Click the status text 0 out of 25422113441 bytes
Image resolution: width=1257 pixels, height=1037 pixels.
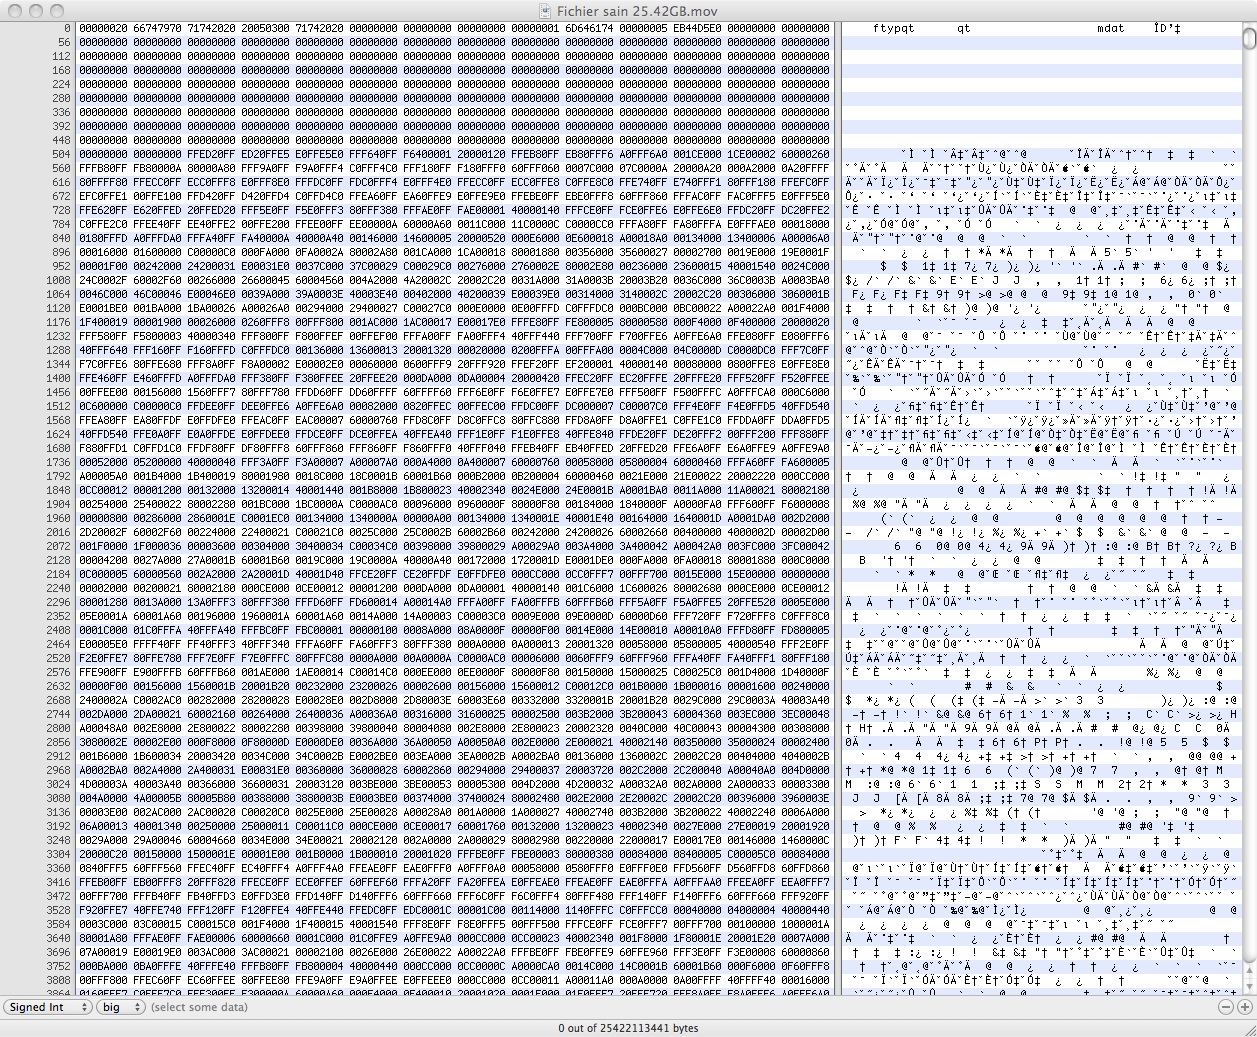[628, 1028]
